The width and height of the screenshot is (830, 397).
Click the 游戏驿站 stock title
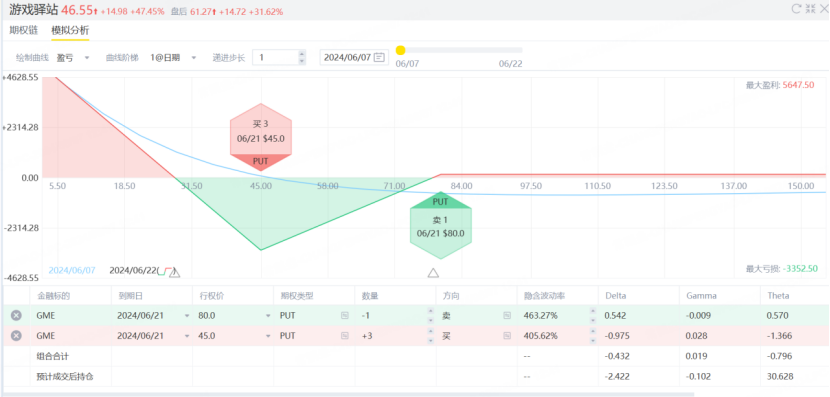coord(33,10)
